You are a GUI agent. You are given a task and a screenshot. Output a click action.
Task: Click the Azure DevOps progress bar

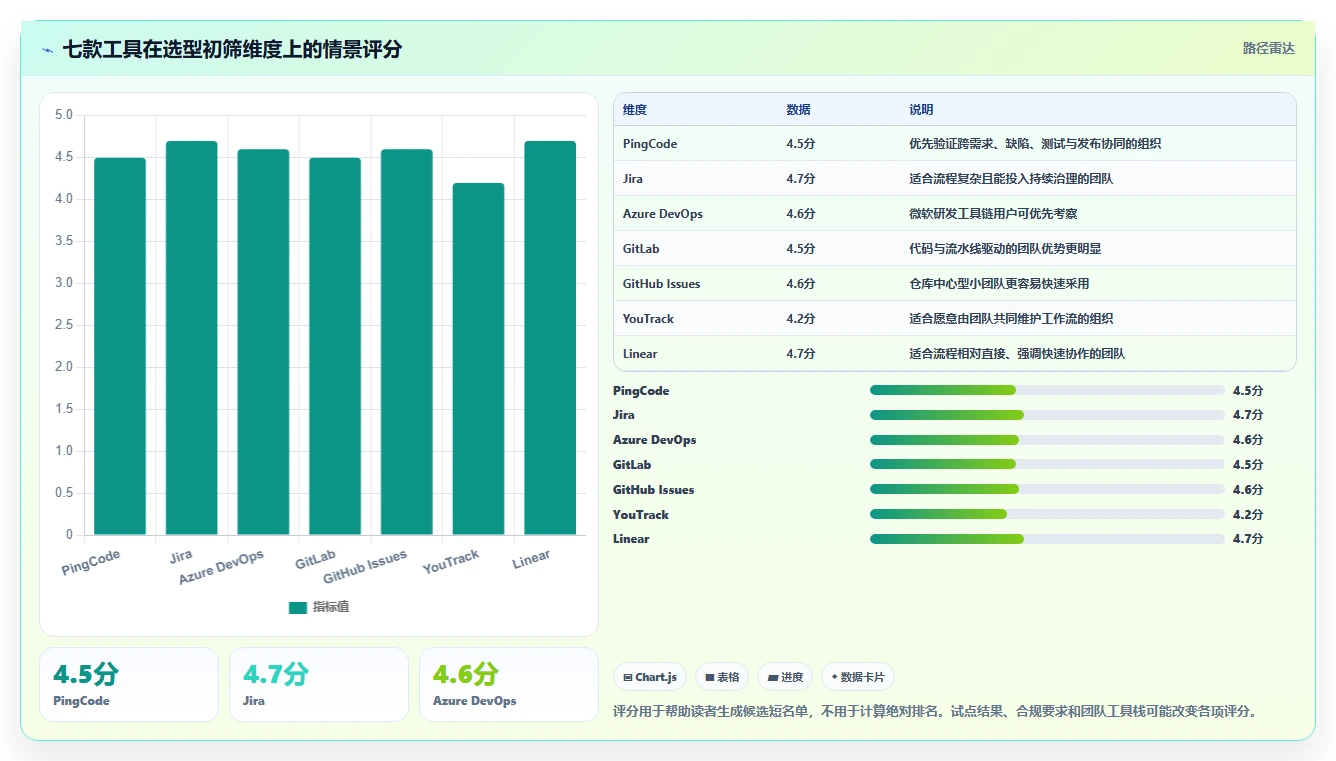tap(1047, 440)
